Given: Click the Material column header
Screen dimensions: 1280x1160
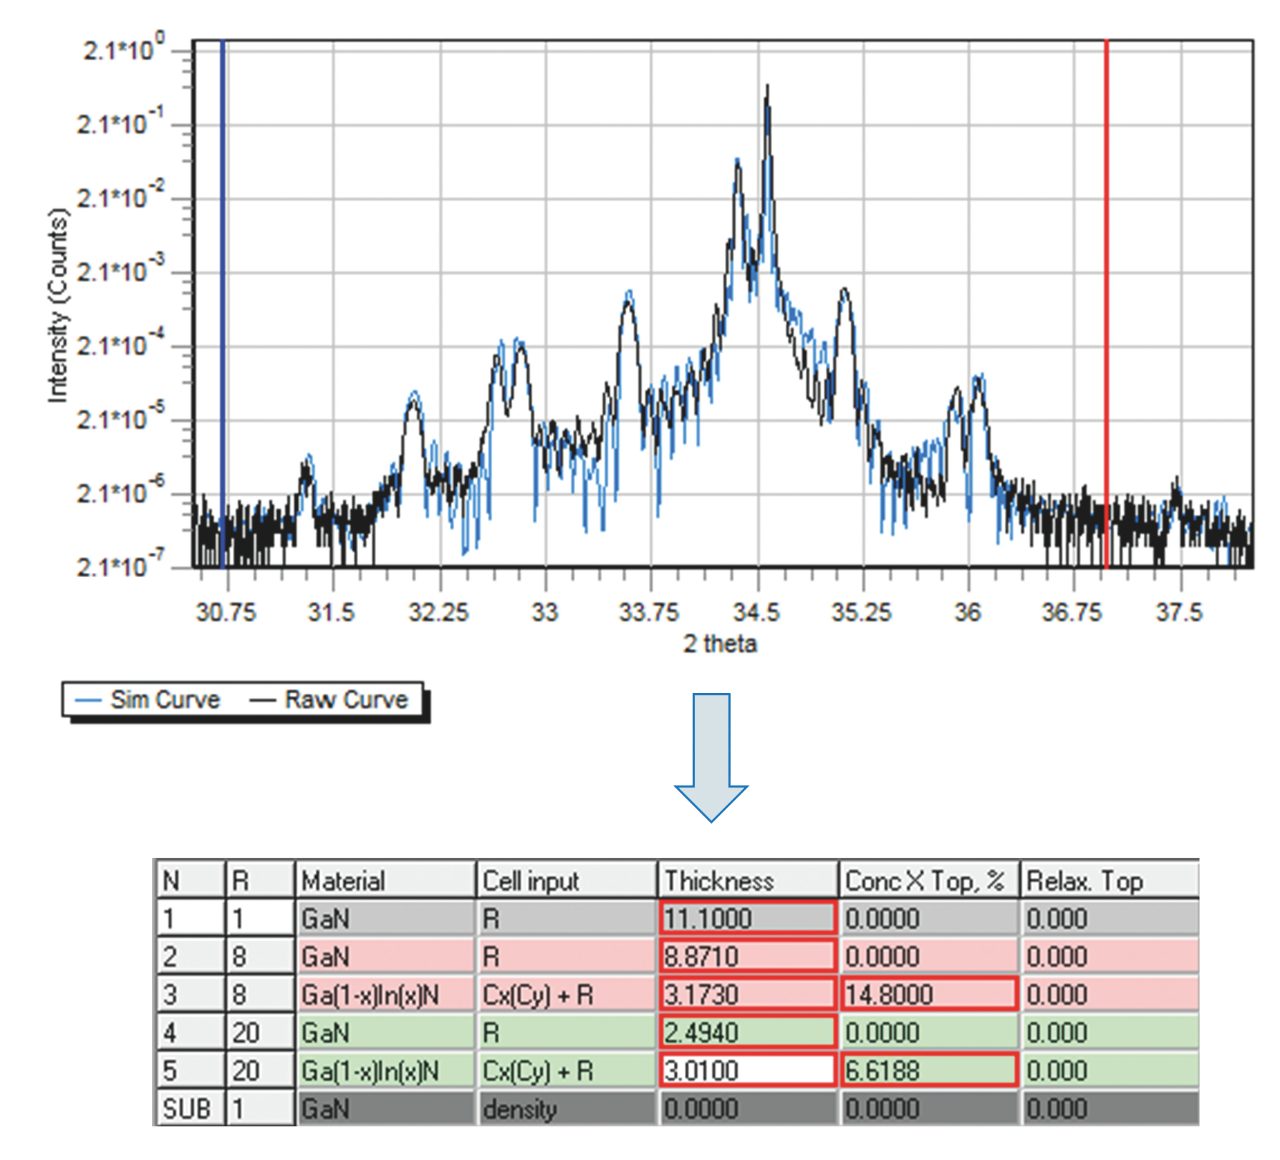Looking at the screenshot, I should [x=385, y=880].
